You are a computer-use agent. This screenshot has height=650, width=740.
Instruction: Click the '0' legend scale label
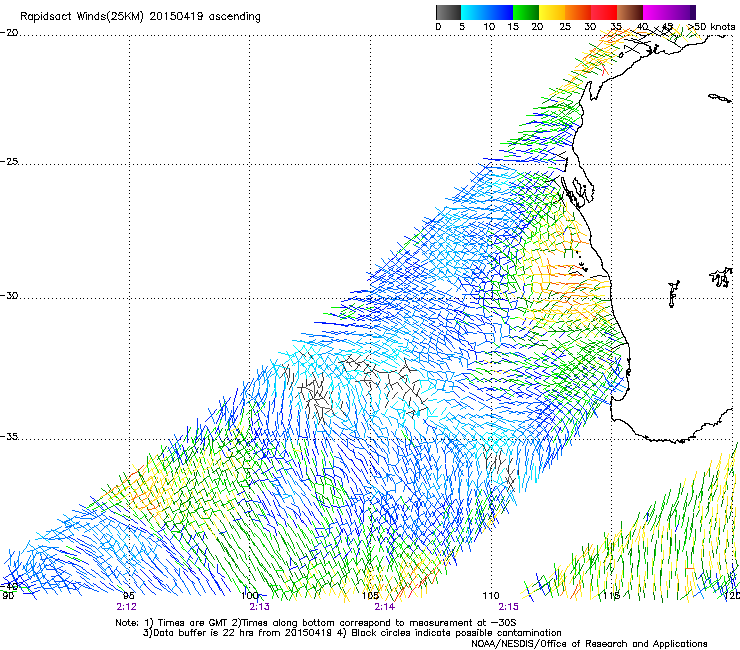tap(438, 27)
